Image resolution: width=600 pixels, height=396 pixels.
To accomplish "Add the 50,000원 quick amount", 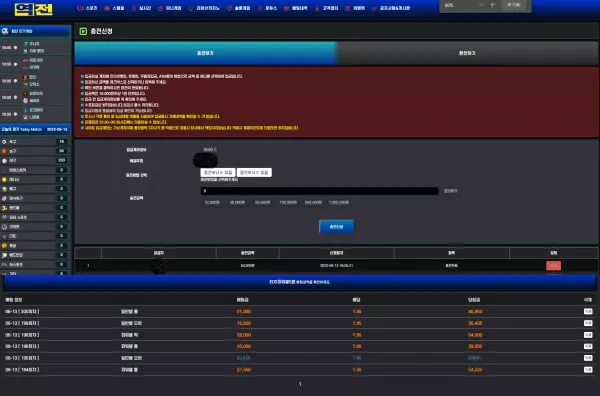I will [262, 202].
